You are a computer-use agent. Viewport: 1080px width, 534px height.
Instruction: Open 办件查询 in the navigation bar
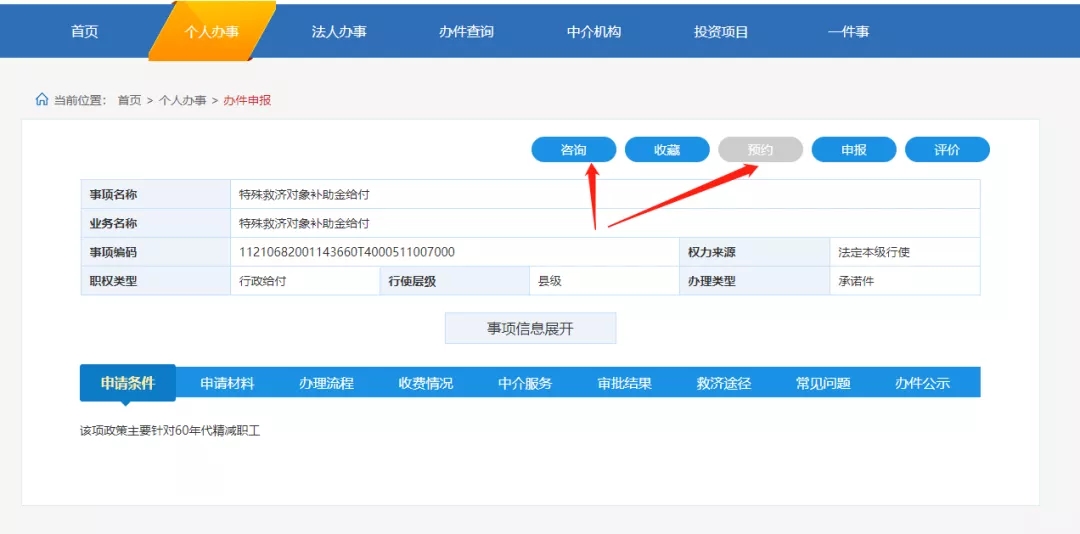coord(466,32)
